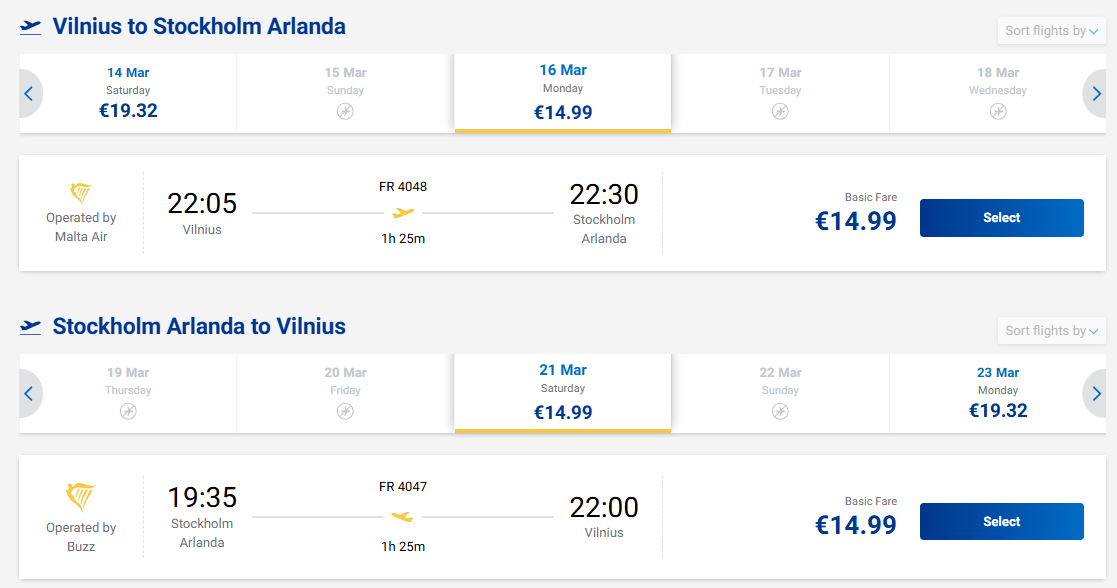Show earlier return dates with left arrow

click(29, 394)
